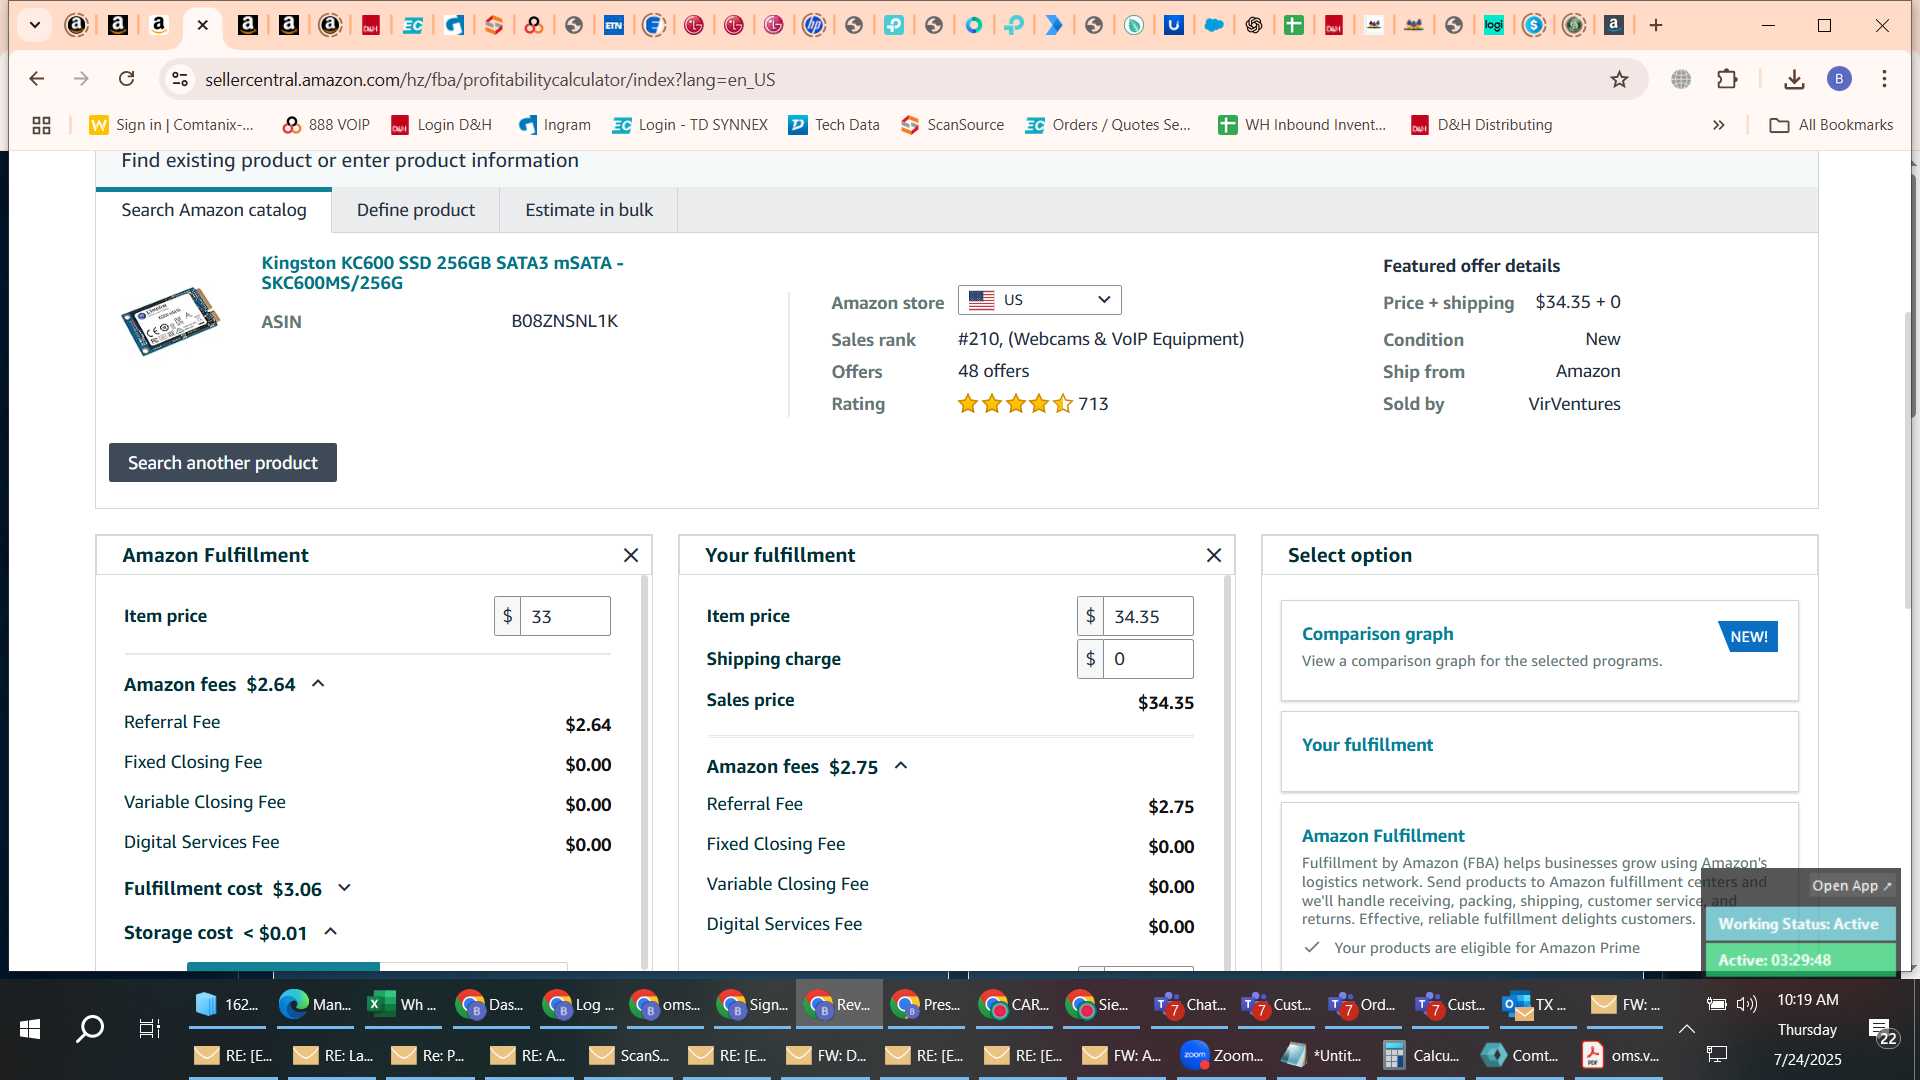Open the Login D&H bookmark
The image size is (1920, 1080).
pyautogui.click(x=441, y=125)
